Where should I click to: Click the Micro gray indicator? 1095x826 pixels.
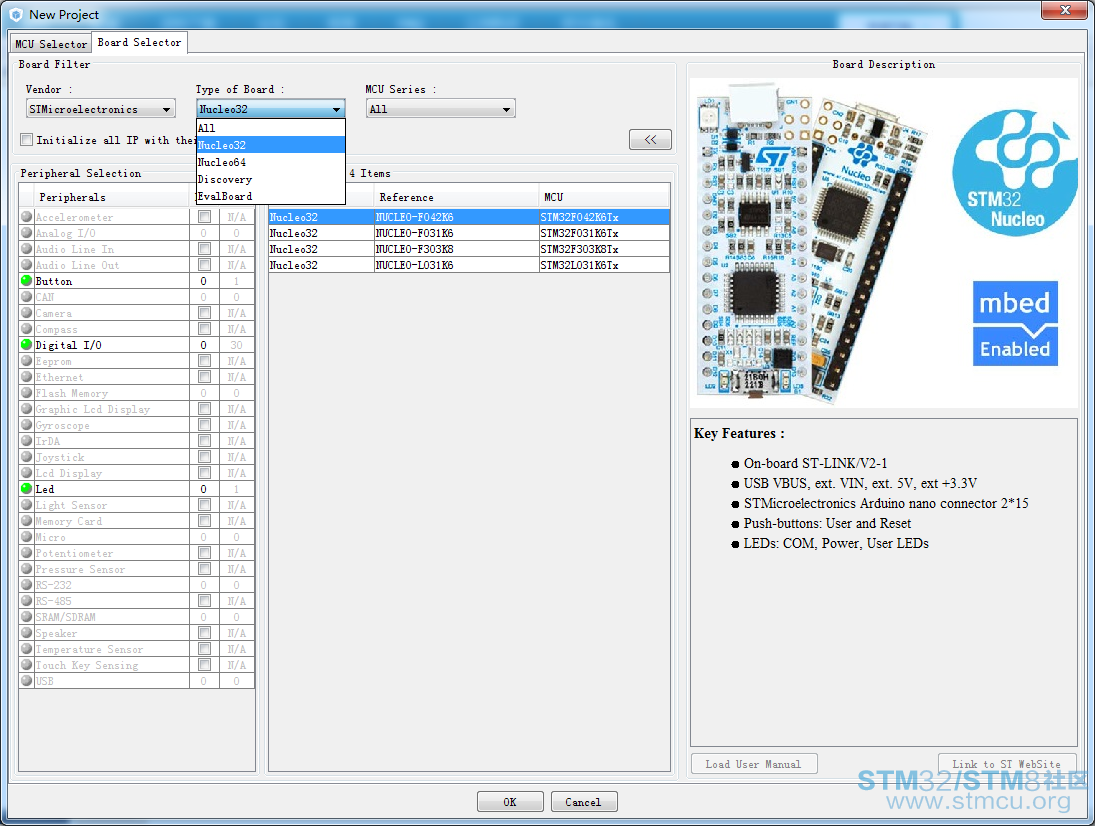coord(27,537)
